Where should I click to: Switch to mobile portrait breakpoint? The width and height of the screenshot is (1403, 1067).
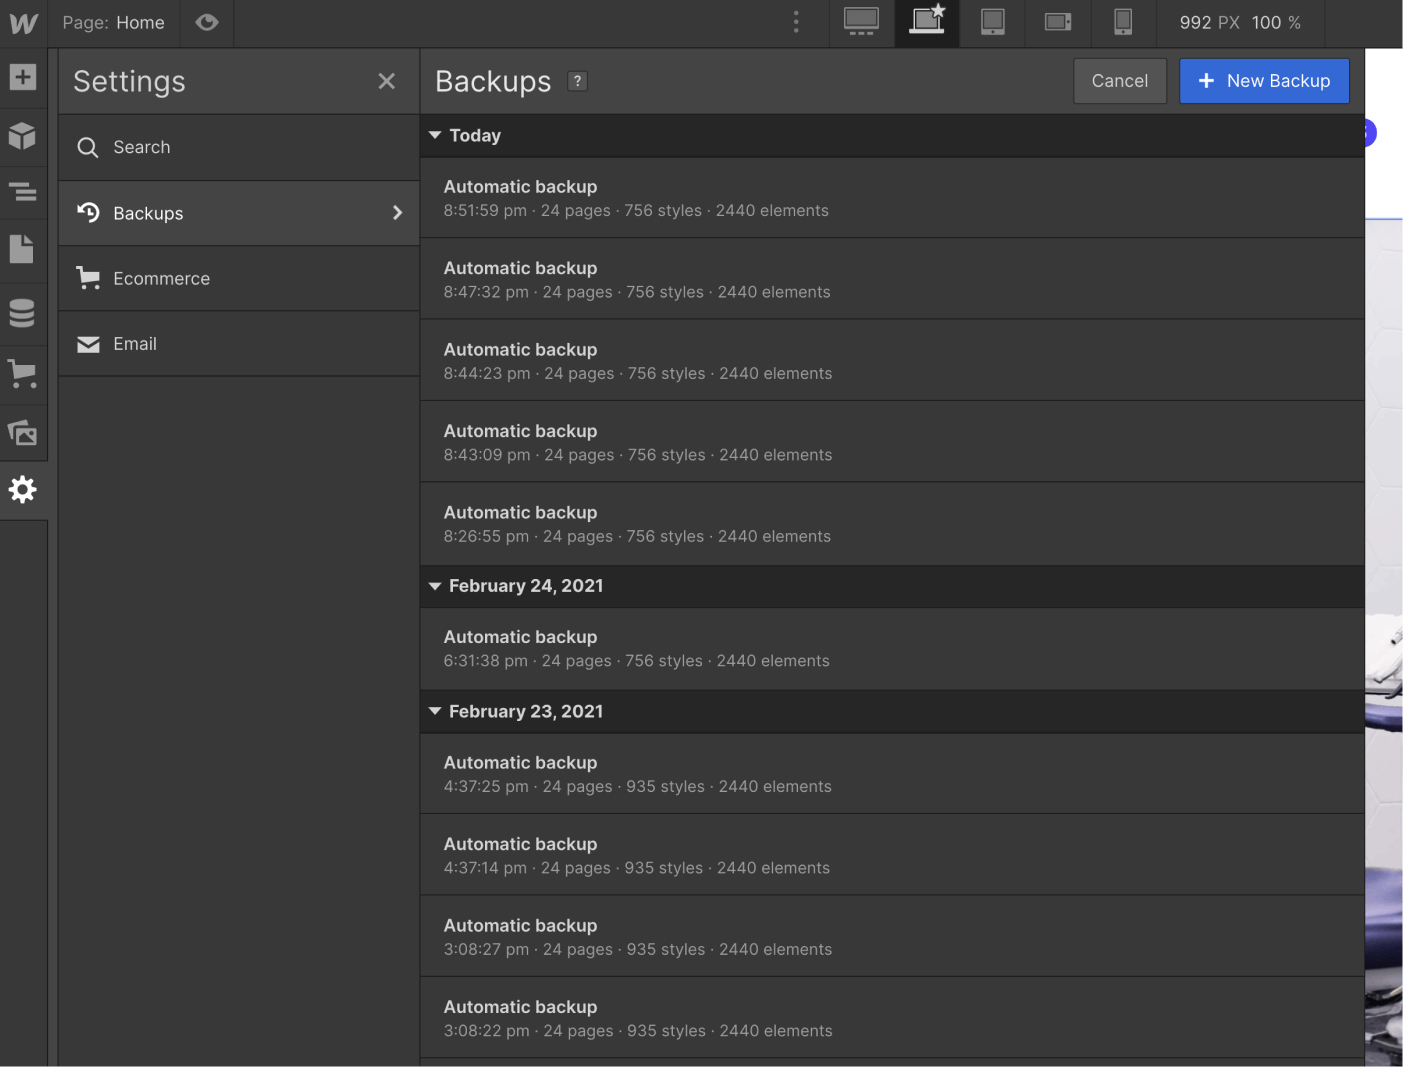(1122, 22)
